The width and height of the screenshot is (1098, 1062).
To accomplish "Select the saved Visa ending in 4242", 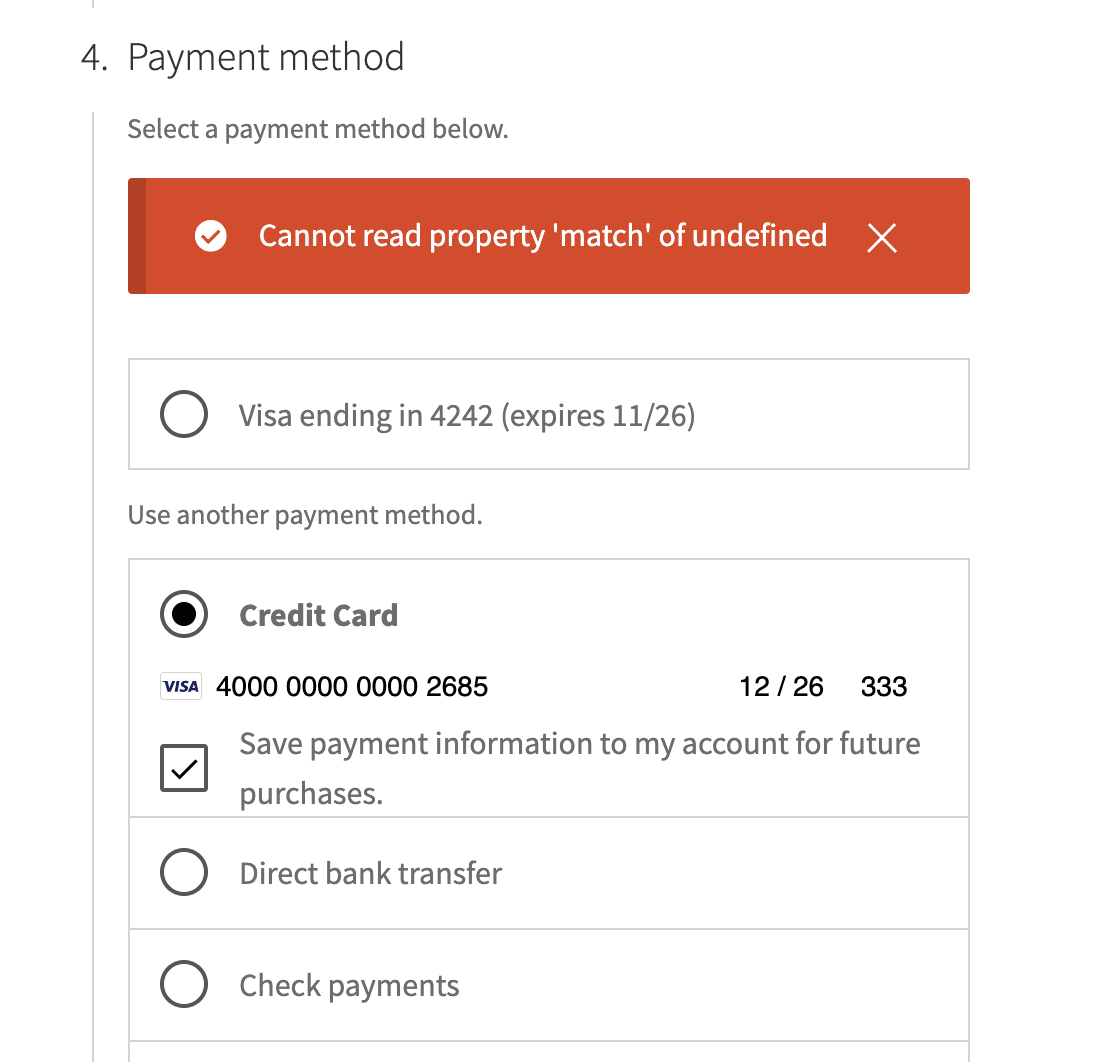I will point(184,414).
